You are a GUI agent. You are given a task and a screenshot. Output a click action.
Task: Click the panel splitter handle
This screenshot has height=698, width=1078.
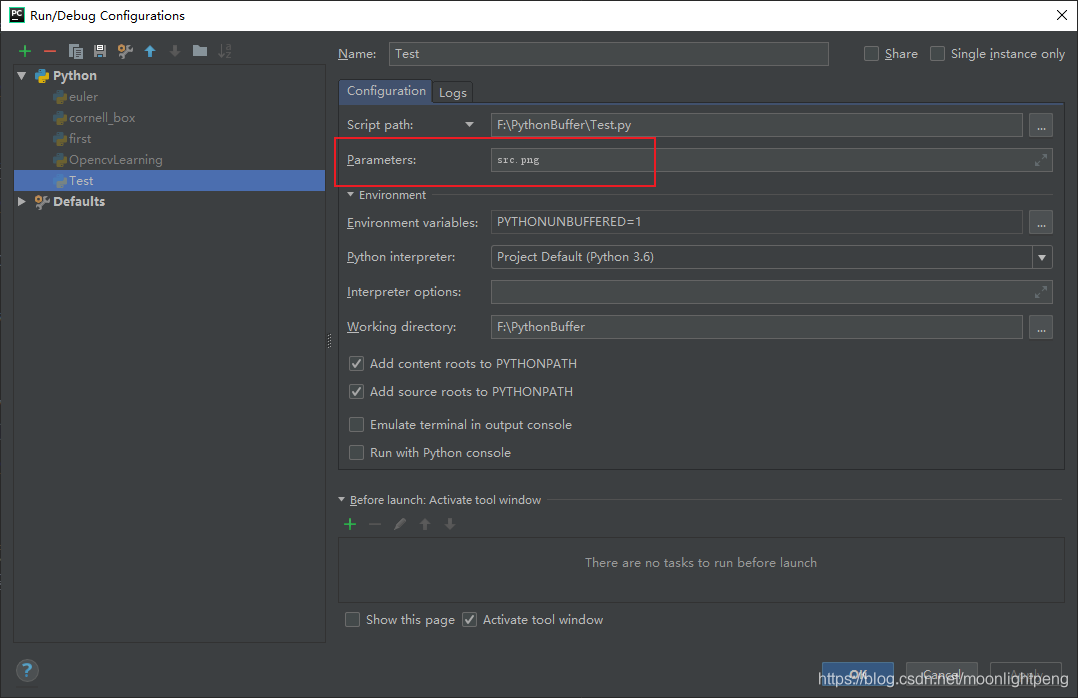pyautogui.click(x=329, y=340)
